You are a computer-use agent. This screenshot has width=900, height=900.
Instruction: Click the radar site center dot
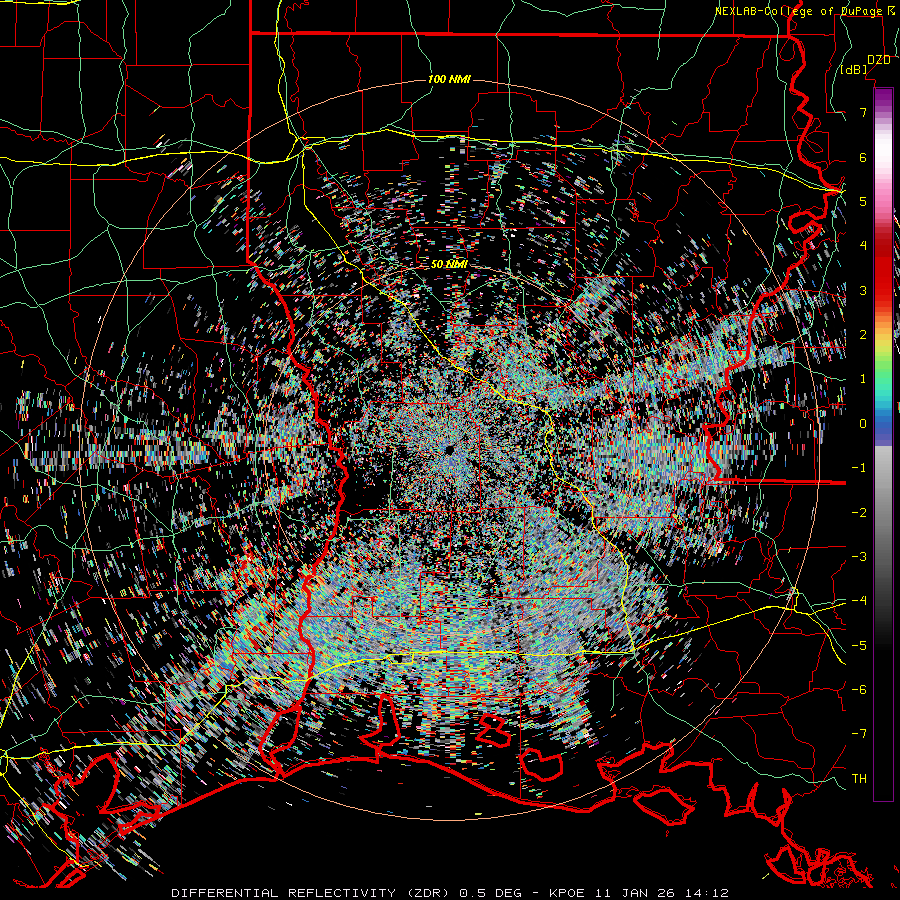pos(449,450)
